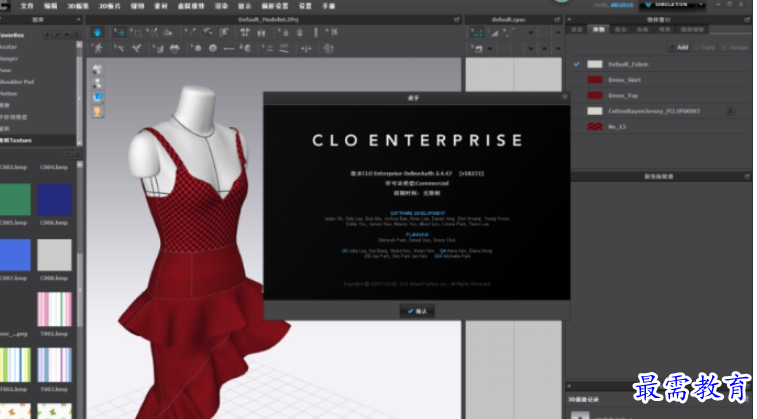Toggle the blue checkmark on Default_Fabric

(576, 64)
